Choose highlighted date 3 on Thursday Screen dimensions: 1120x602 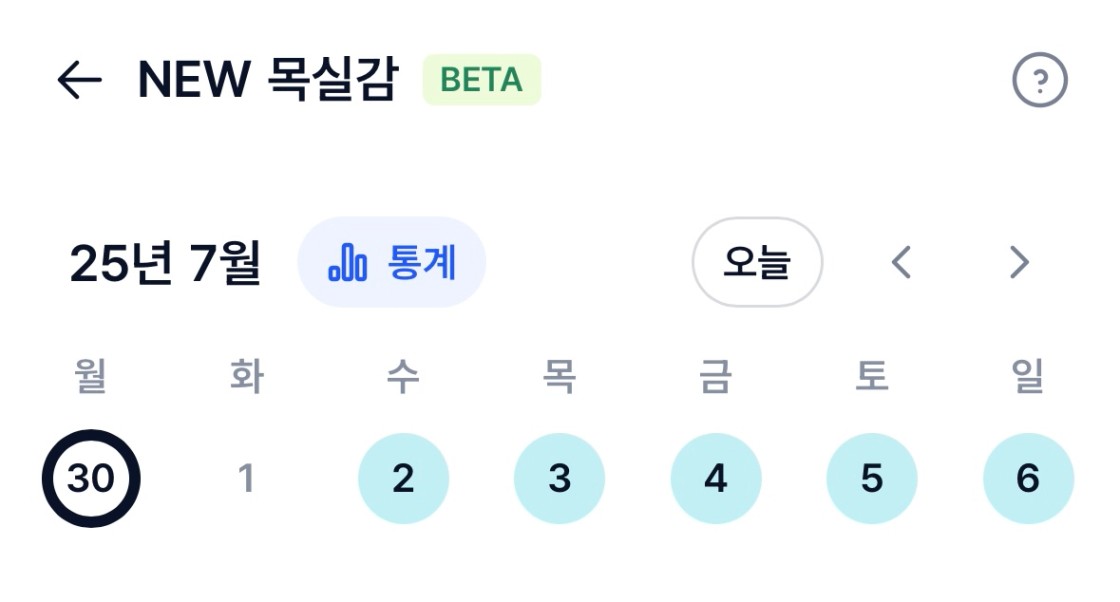pyautogui.click(x=559, y=478)
